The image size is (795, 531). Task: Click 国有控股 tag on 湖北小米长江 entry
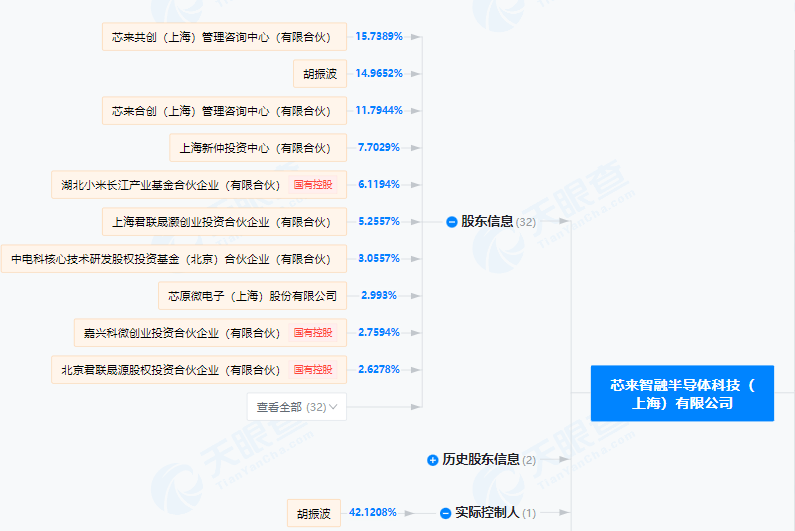click(313, 185)
